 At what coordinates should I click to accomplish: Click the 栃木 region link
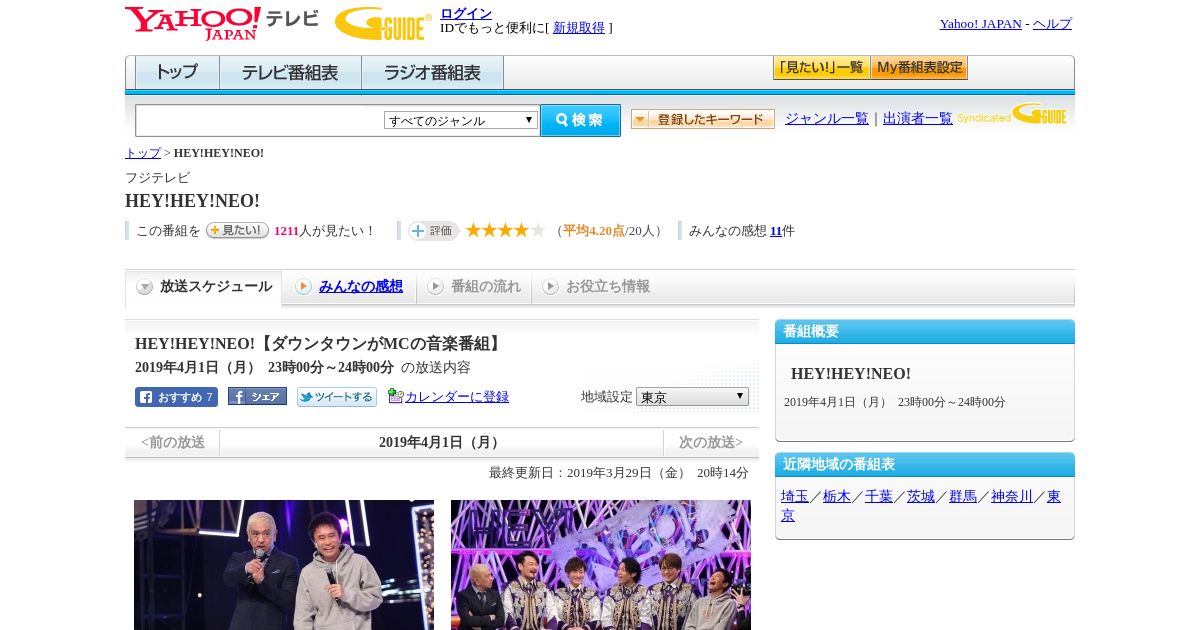[837, 496]
